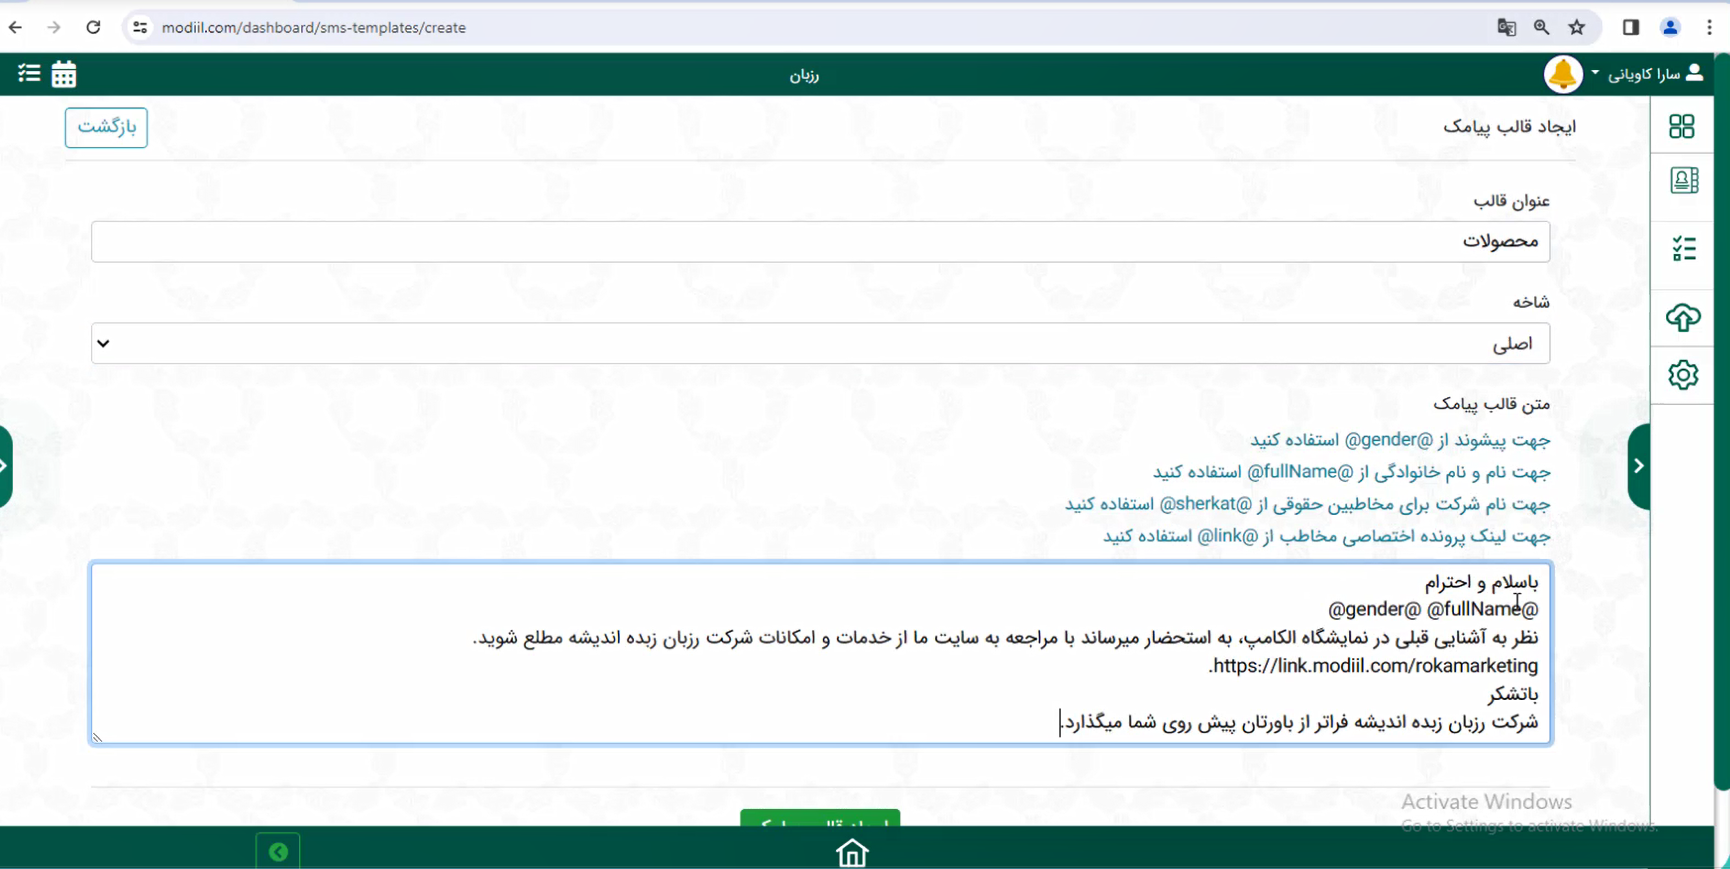Screen dimensions: 1730x869
Task: Click in the عنوان قالب title field
Action: click(x=820, y=242)
